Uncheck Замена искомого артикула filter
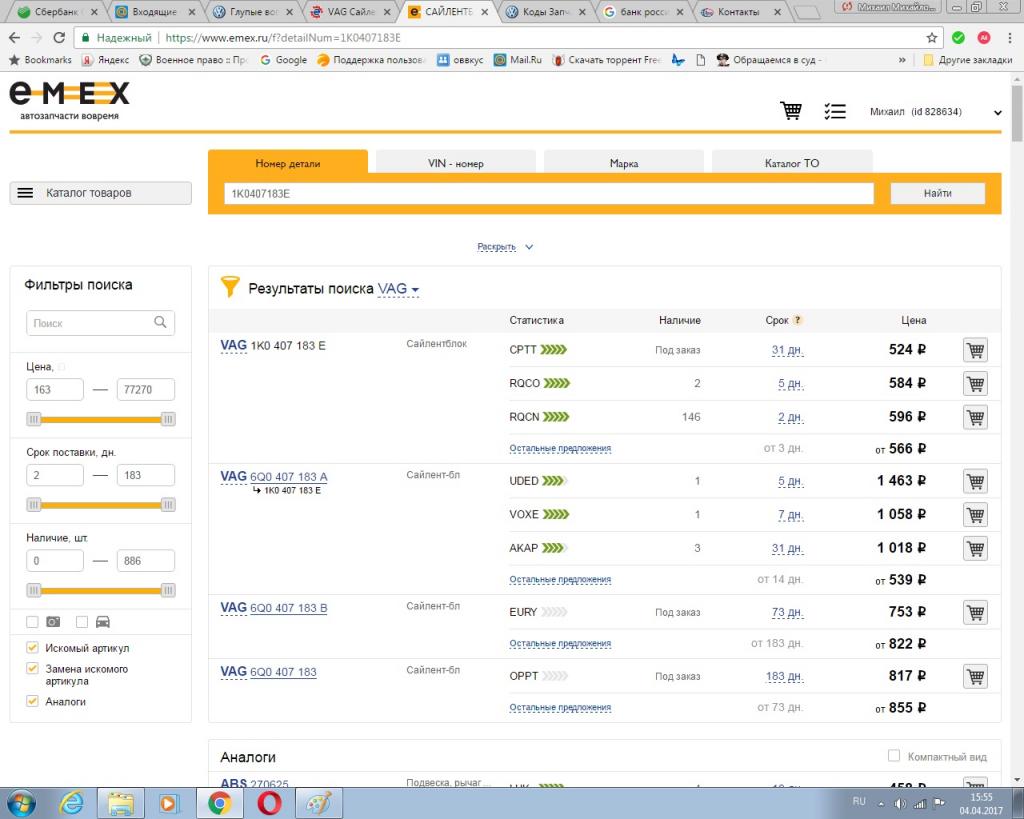This screenshot has height=819, width=1024. pyautogui.click(x=32, y=669)
